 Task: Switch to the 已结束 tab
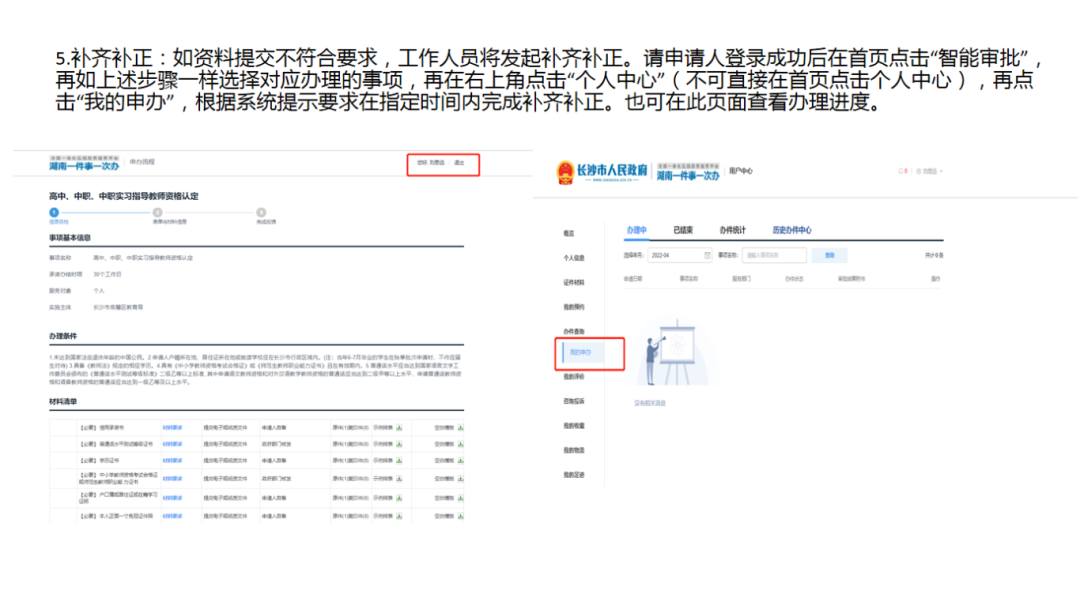683,230
